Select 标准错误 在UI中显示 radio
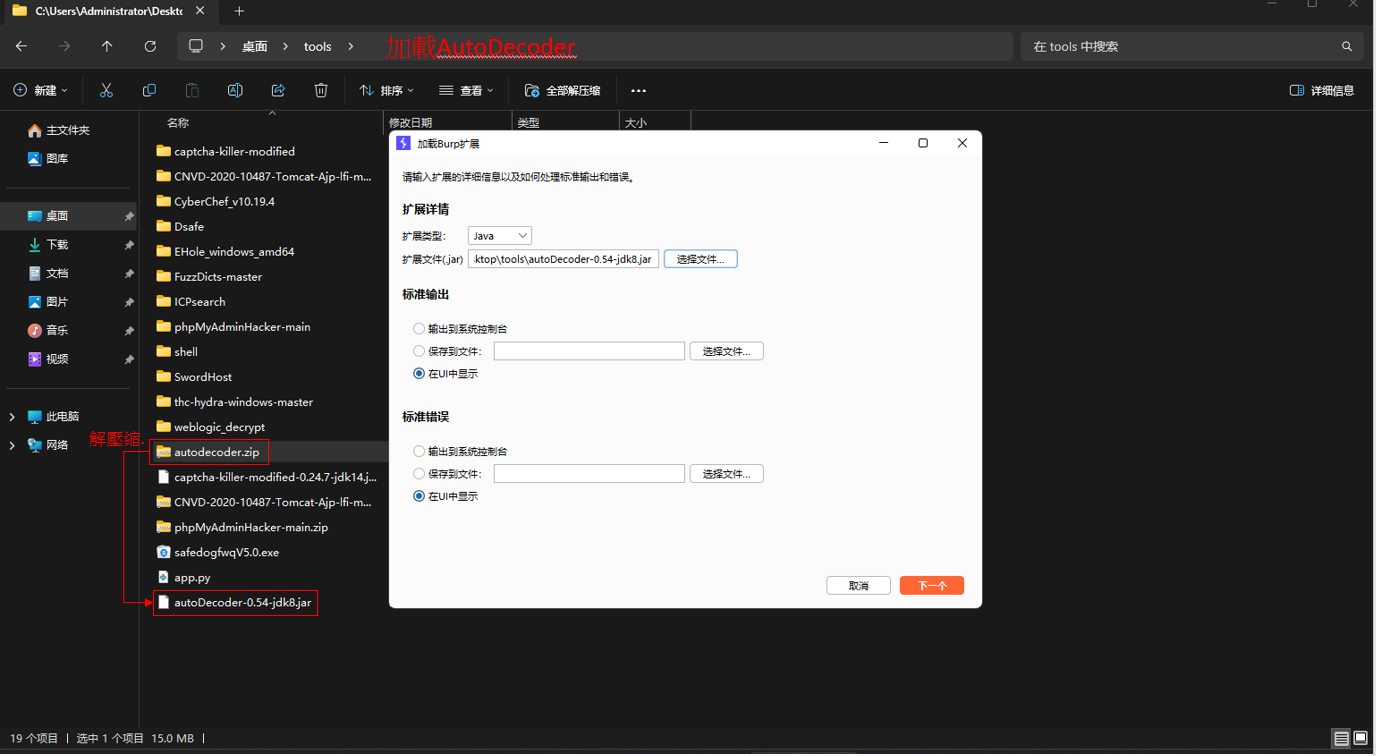The height and width of the screenshot is (756, 1376). click(x=419, y=496)
